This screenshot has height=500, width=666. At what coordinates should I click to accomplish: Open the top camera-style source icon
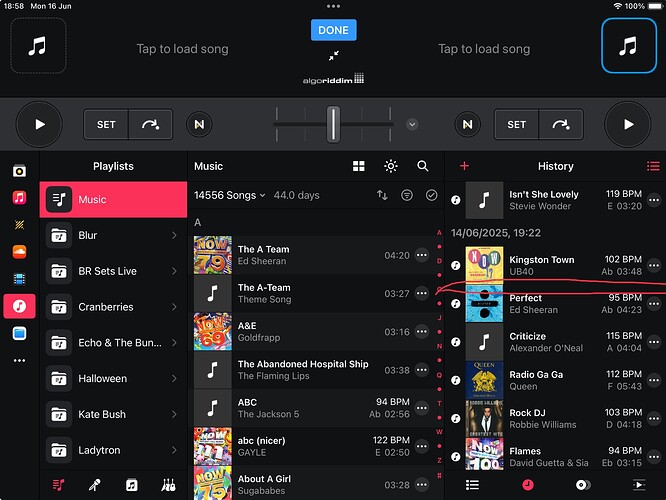tap(19, 171)
